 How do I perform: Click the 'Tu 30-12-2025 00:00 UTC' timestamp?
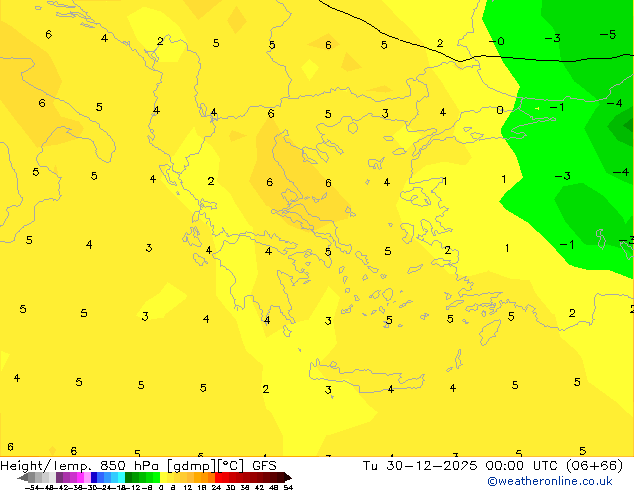point(460,465)
